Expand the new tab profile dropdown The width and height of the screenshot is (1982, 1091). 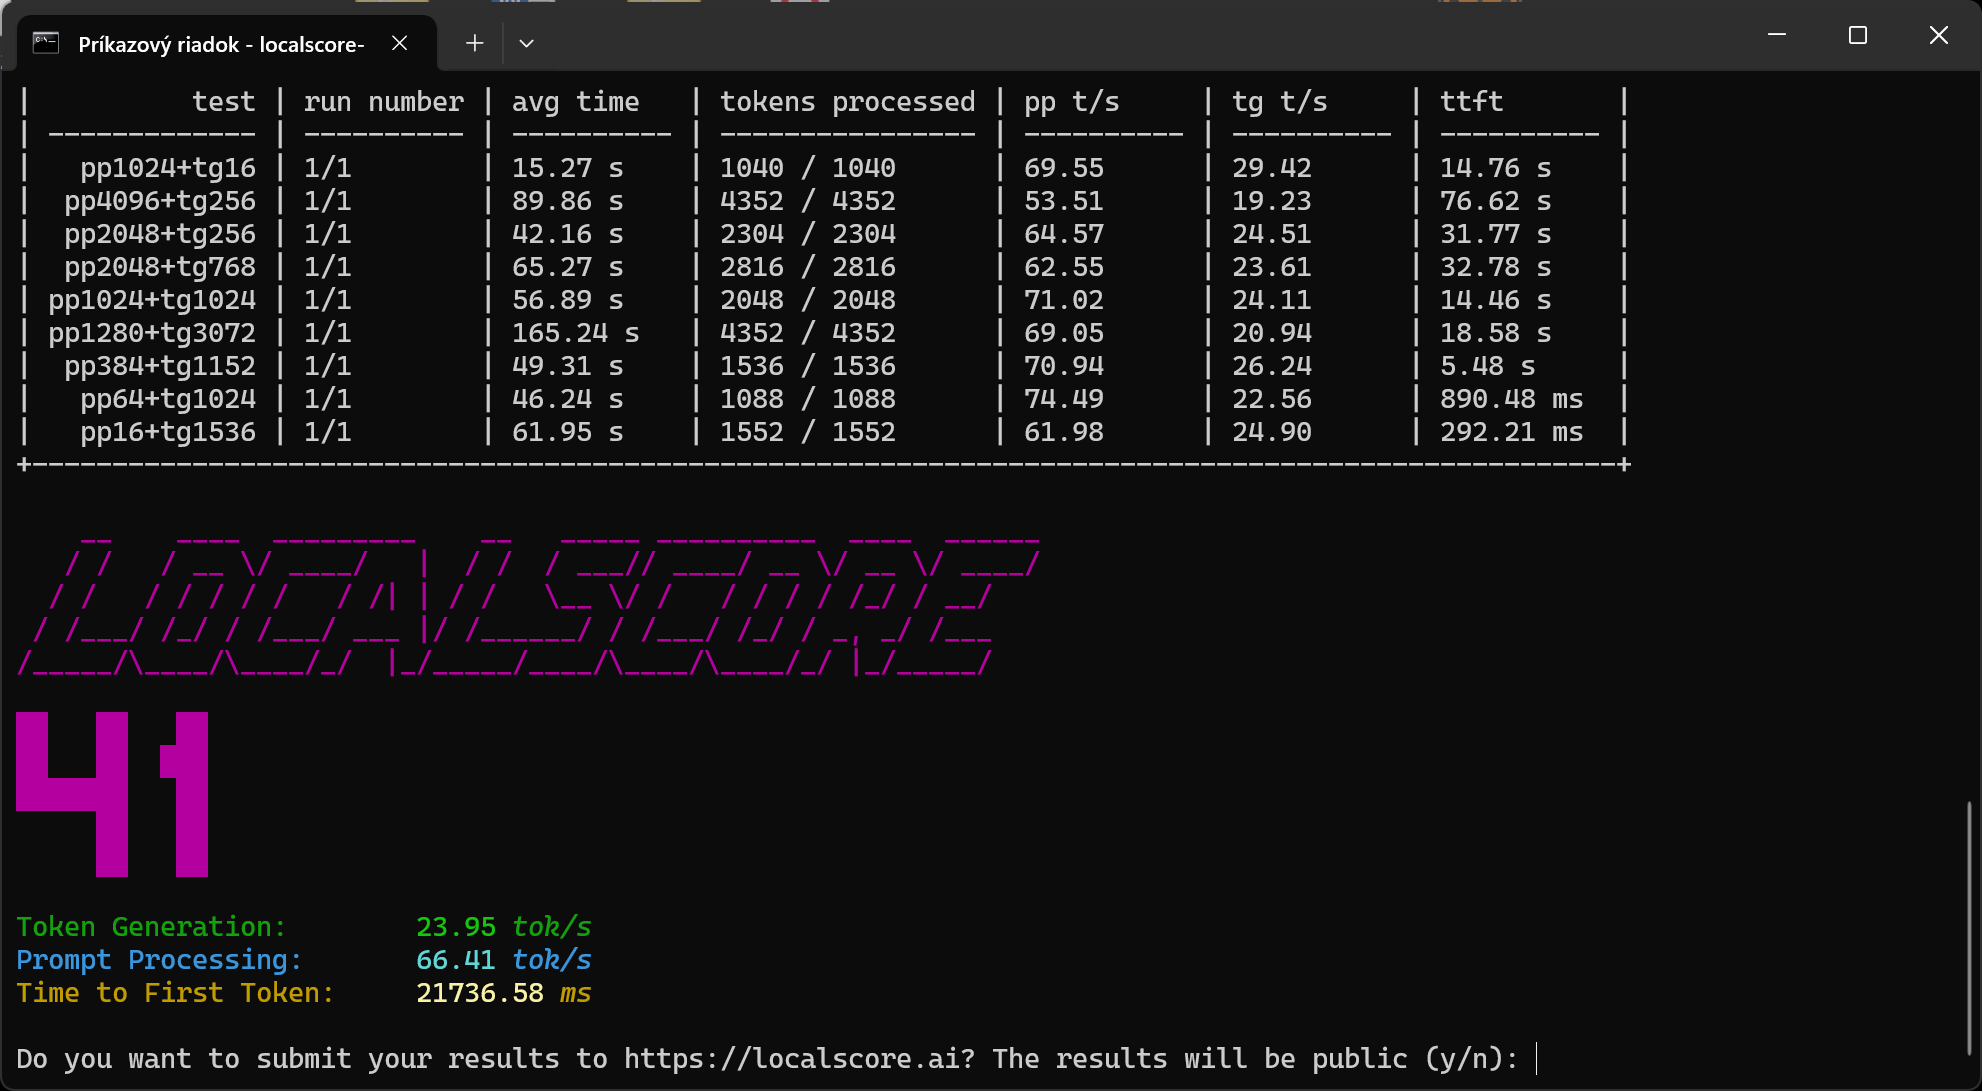[x=526, y=43]
